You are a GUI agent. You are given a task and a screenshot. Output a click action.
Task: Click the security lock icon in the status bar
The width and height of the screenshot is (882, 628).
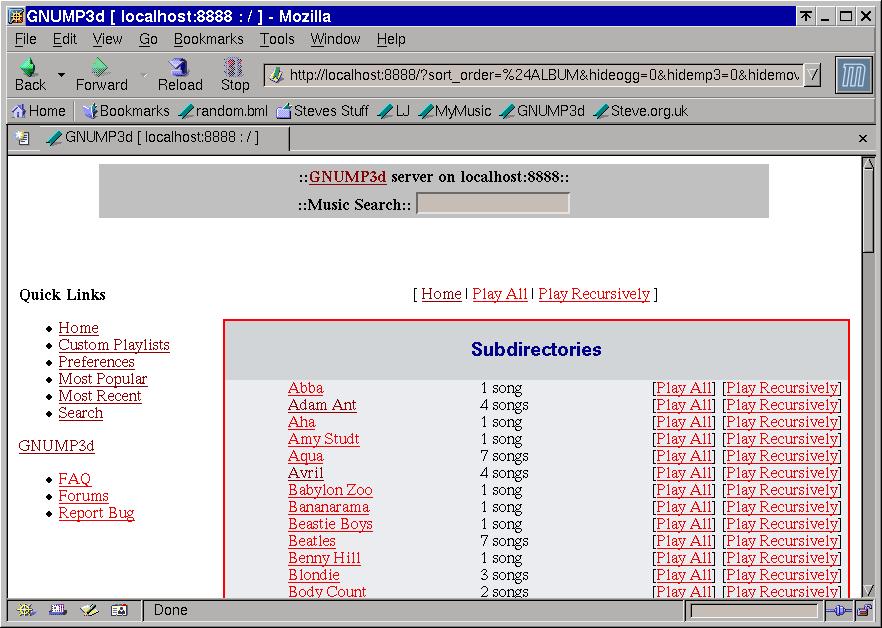tap(863, 611)
